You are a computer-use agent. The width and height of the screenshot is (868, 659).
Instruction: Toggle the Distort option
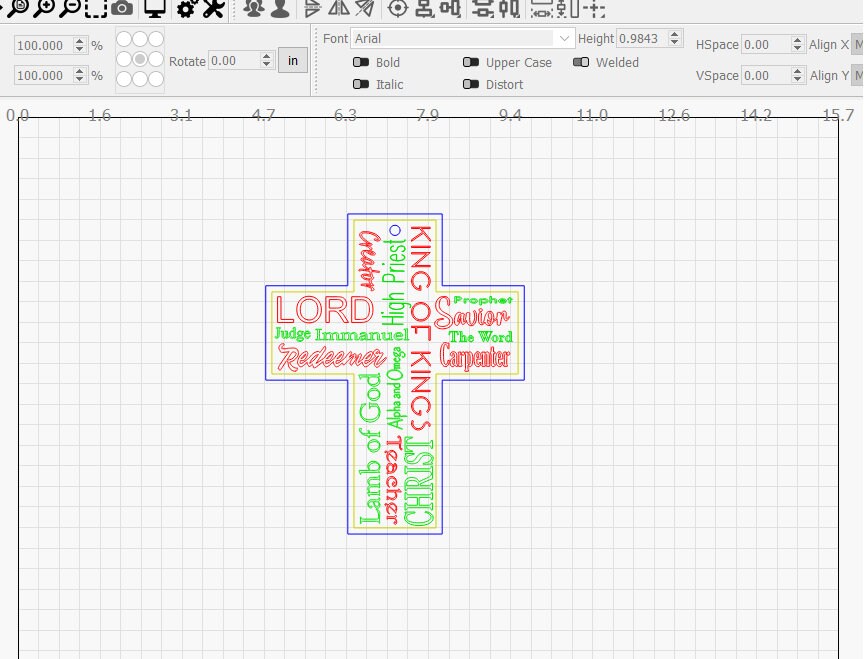[x=472, y=84]
